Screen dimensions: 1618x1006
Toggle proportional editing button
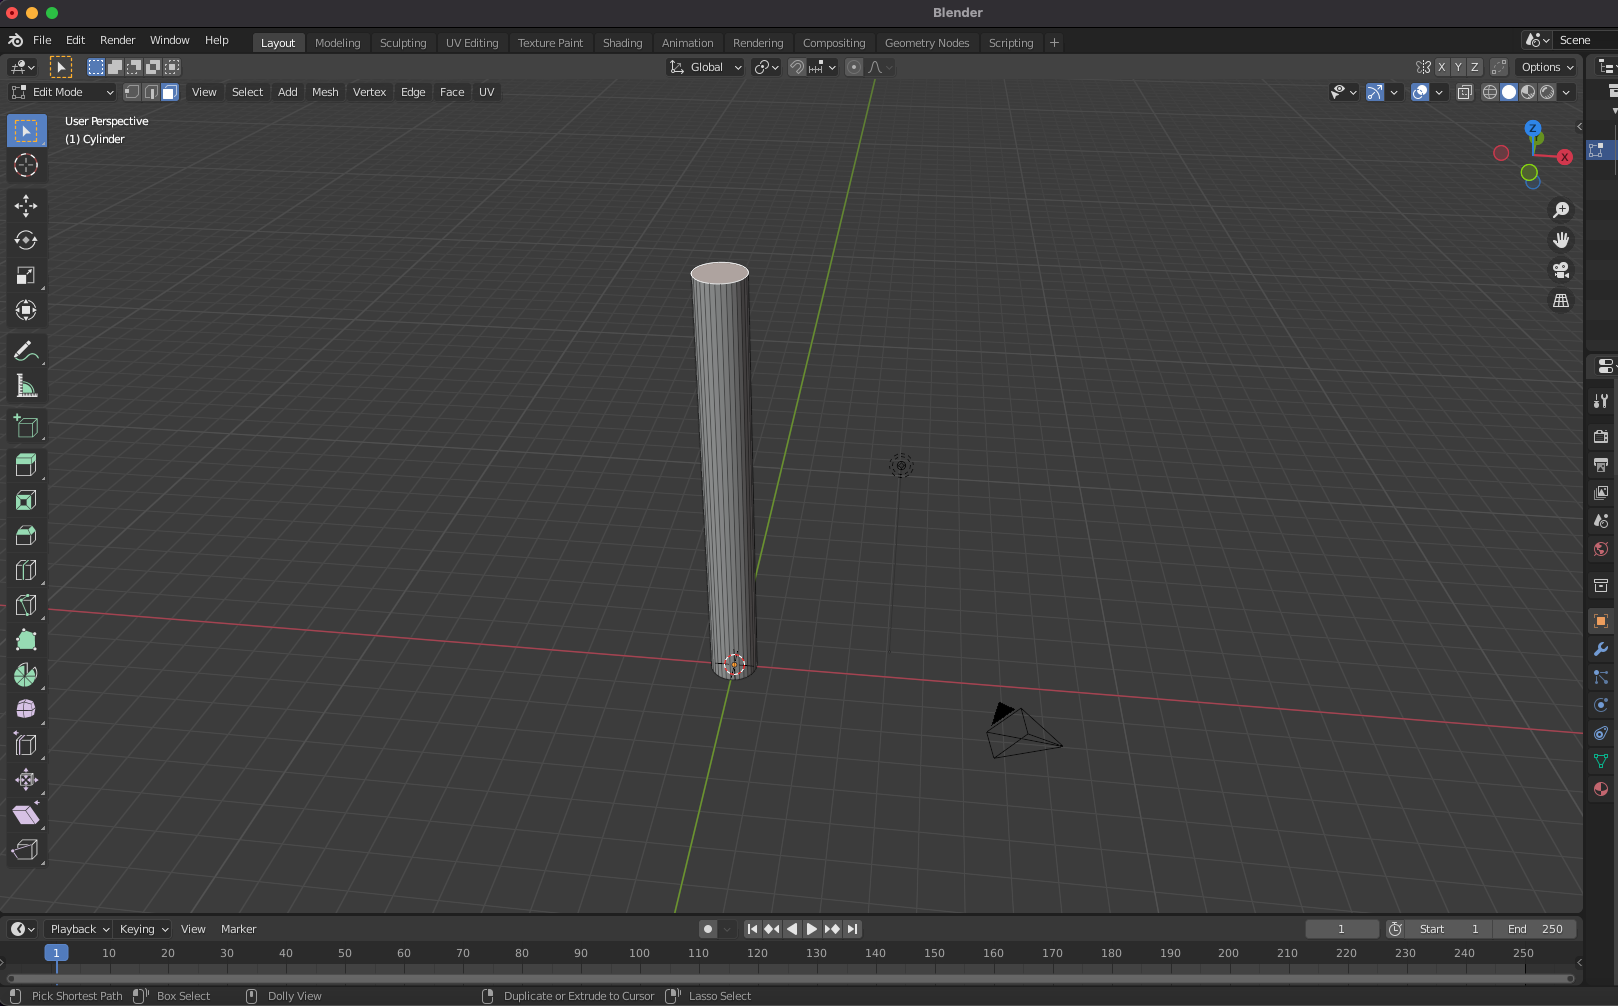tap(854, 67)
